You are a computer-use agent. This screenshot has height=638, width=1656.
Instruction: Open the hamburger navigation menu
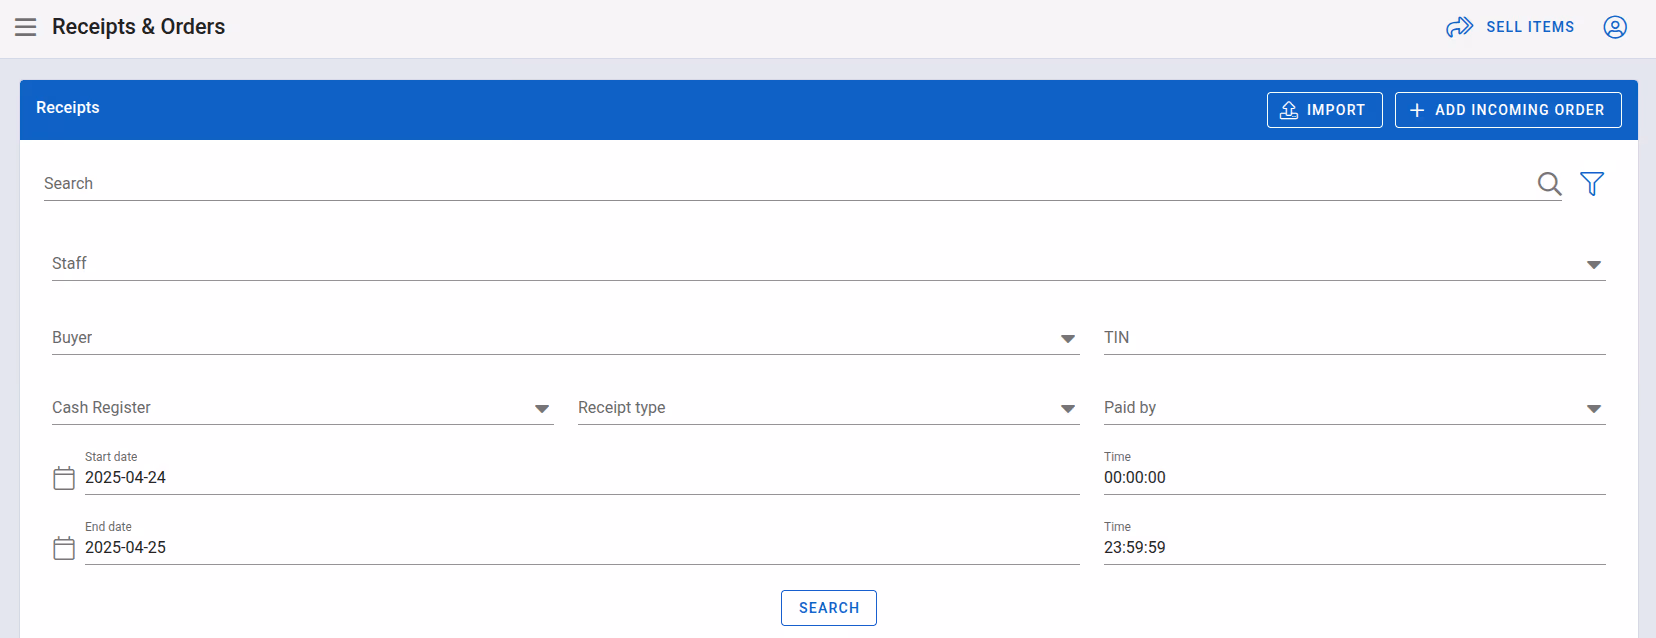(x=26, y=27)
